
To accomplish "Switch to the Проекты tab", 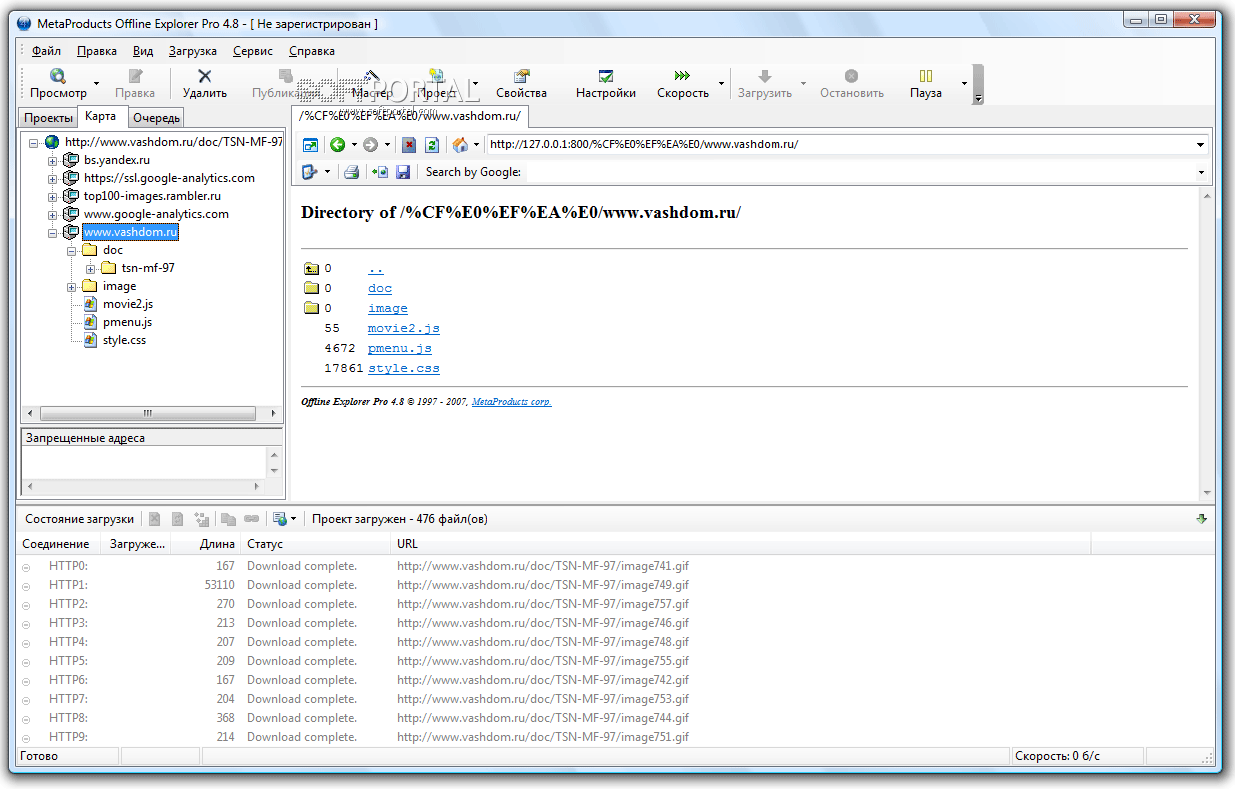I will (x=49, y=118).
